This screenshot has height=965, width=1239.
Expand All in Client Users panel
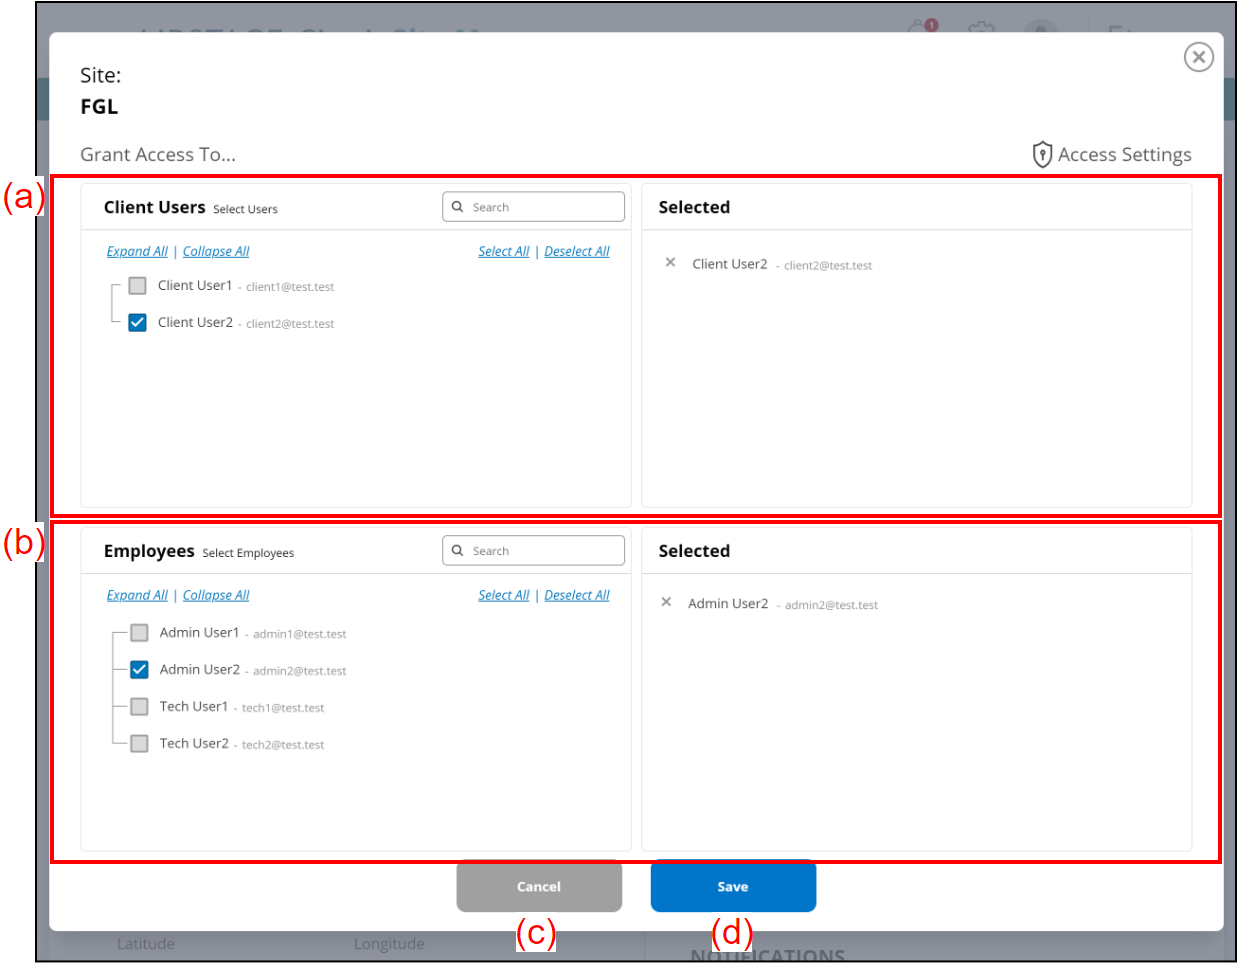(x=137, y=251)
